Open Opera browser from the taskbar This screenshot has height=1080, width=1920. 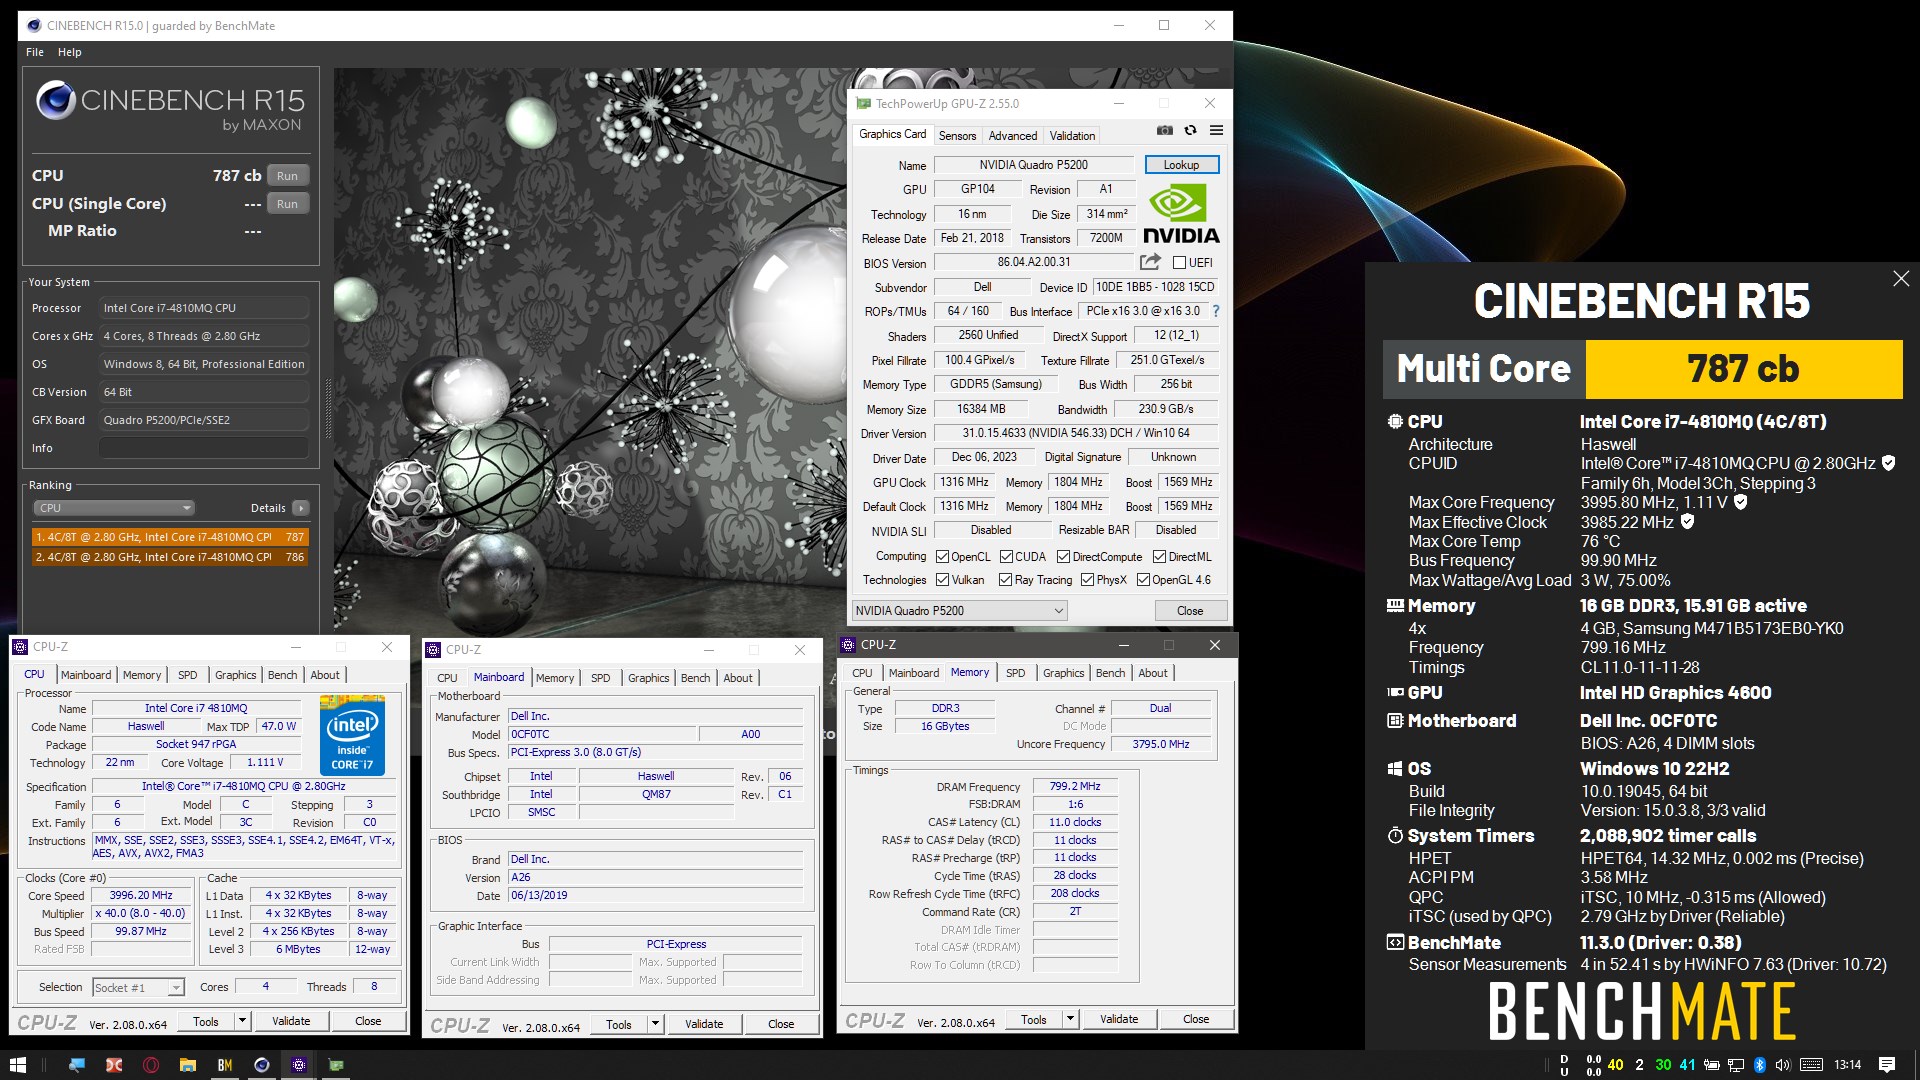pyautogui.click(x=151, y=1065)
